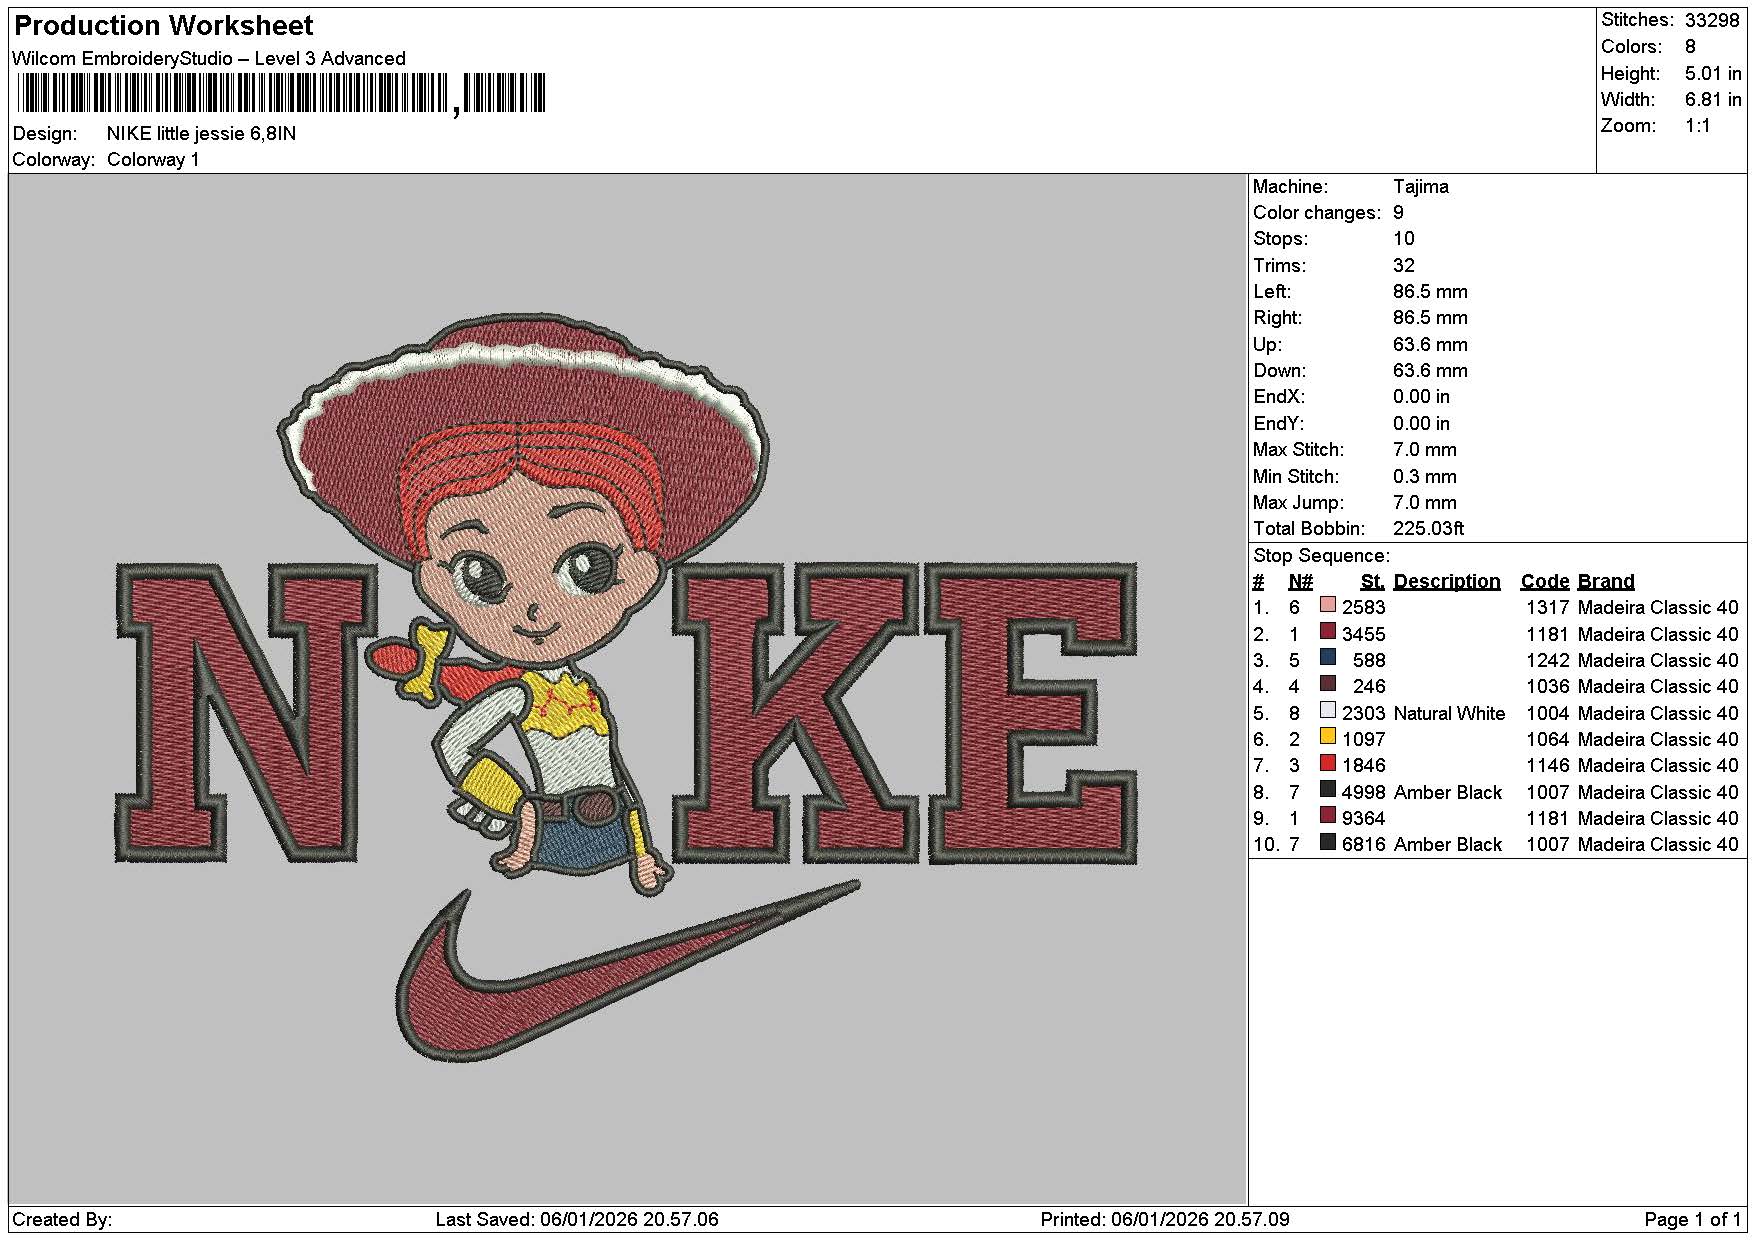Click stitch count 9364 in stop 9
The height and width of the screenshot is (1240, 1755).
pyautogui.click(x=1364, y=818)
